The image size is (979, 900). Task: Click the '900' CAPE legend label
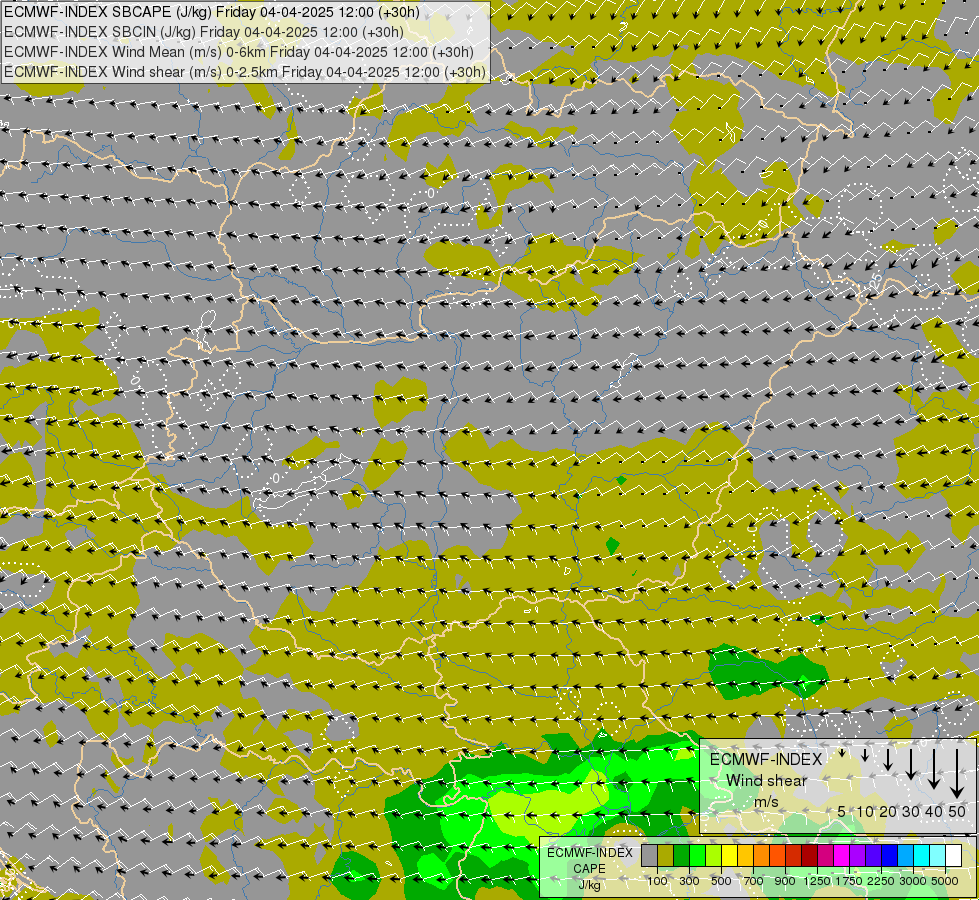coord(785,881)
